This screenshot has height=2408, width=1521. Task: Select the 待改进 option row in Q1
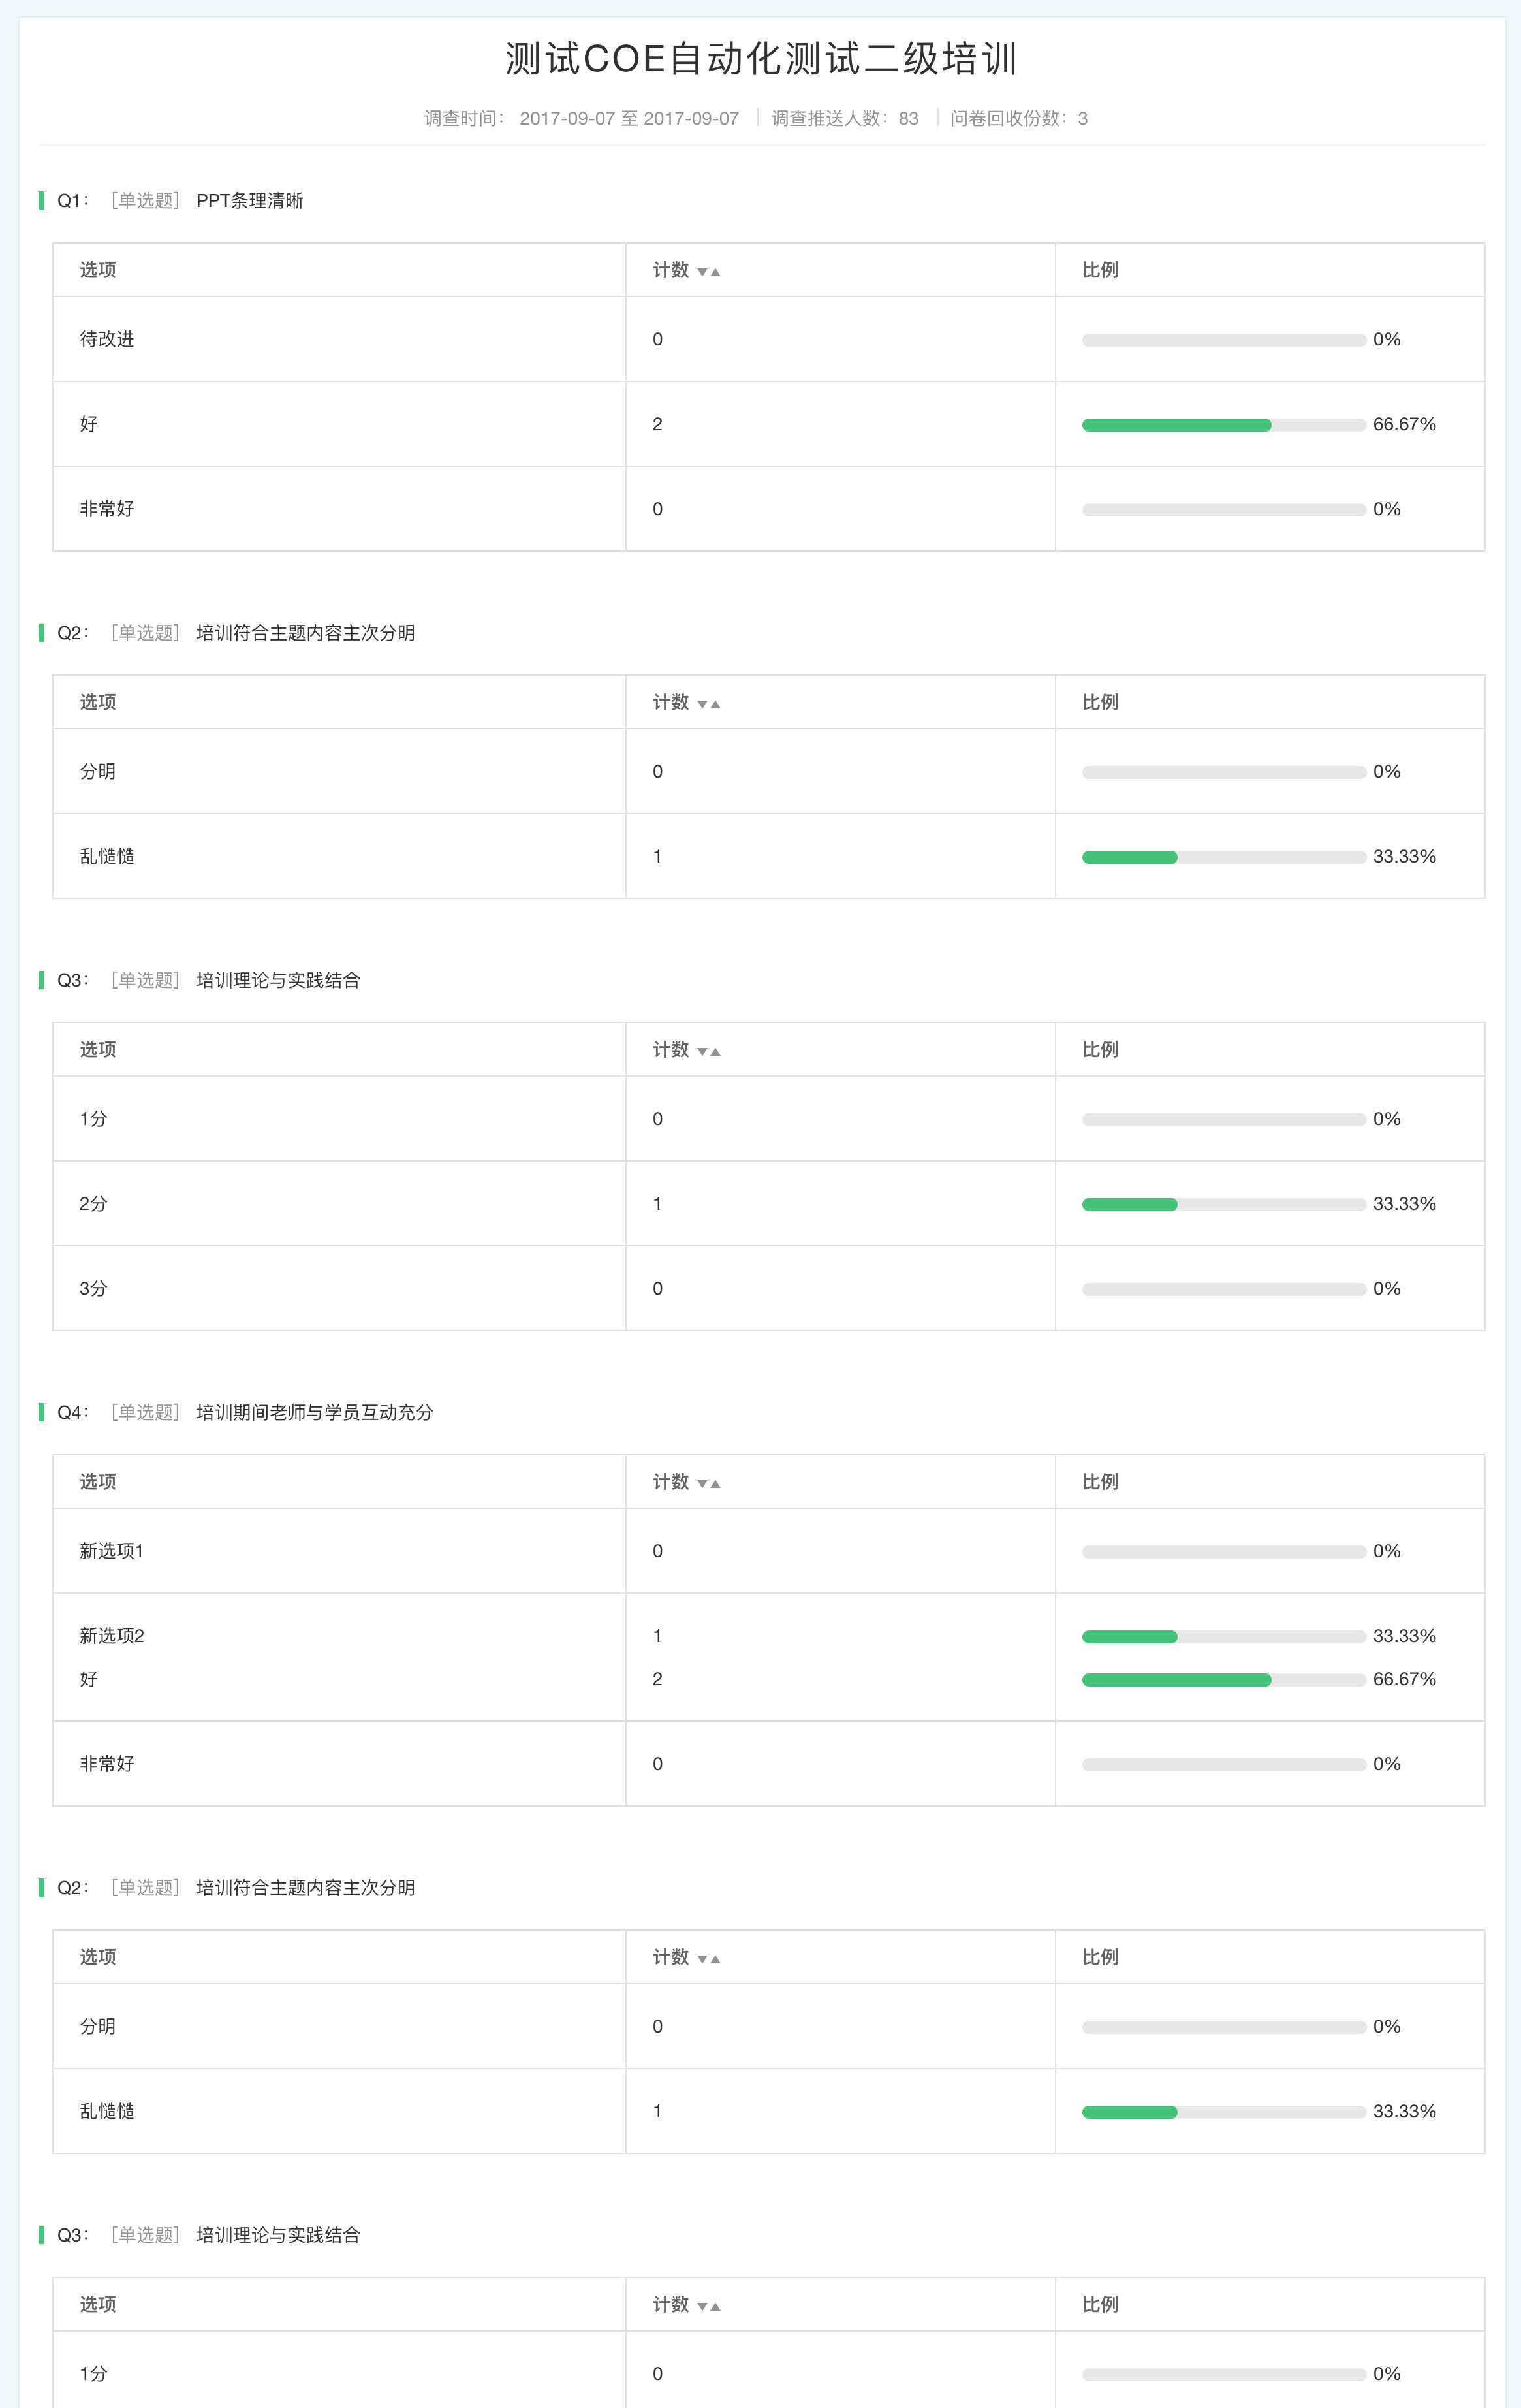point(768,339)
